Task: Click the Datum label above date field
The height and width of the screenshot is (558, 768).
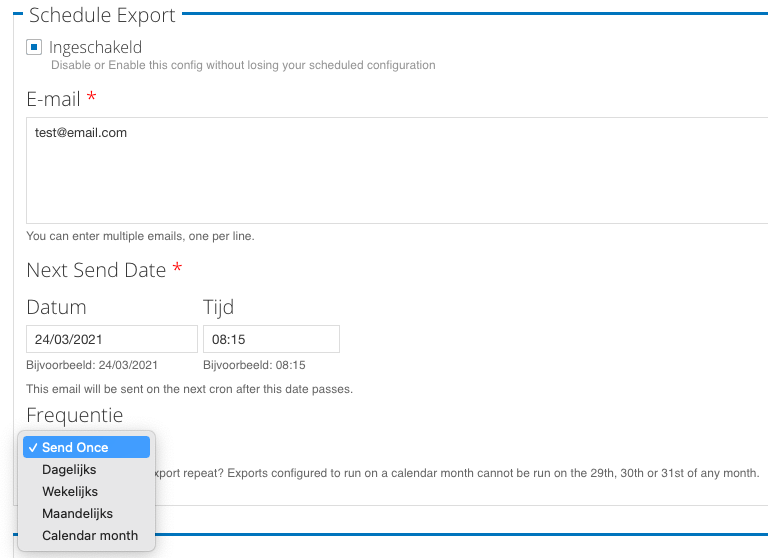Action: (56, 307)
